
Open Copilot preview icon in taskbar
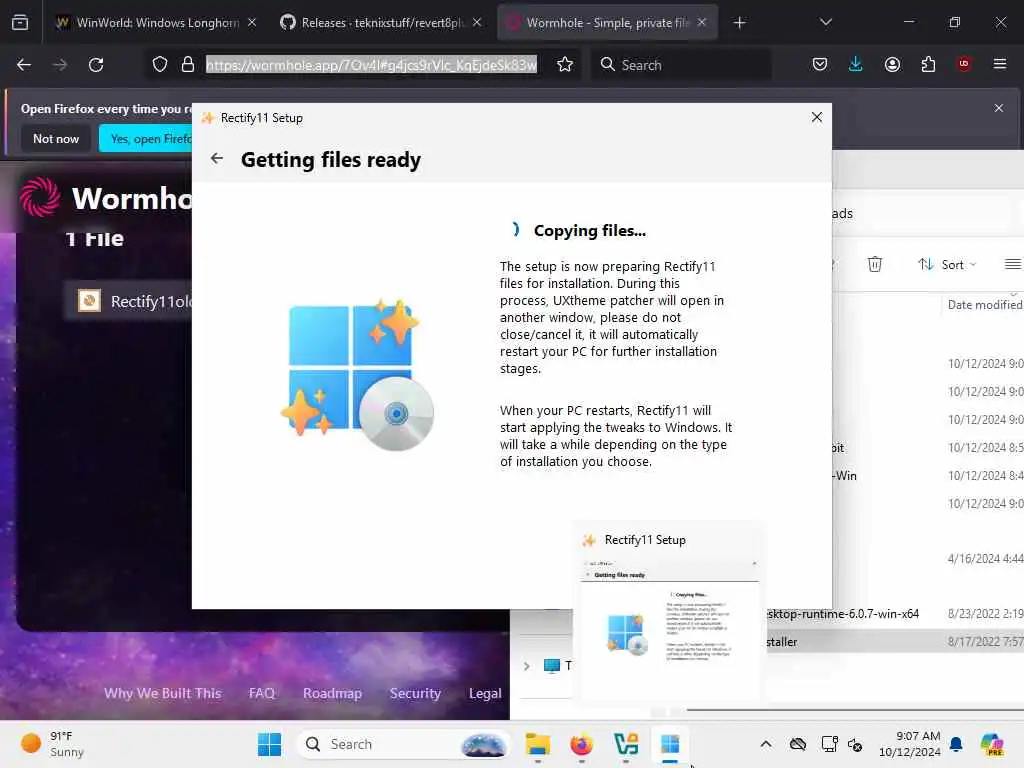click(992, 744)
